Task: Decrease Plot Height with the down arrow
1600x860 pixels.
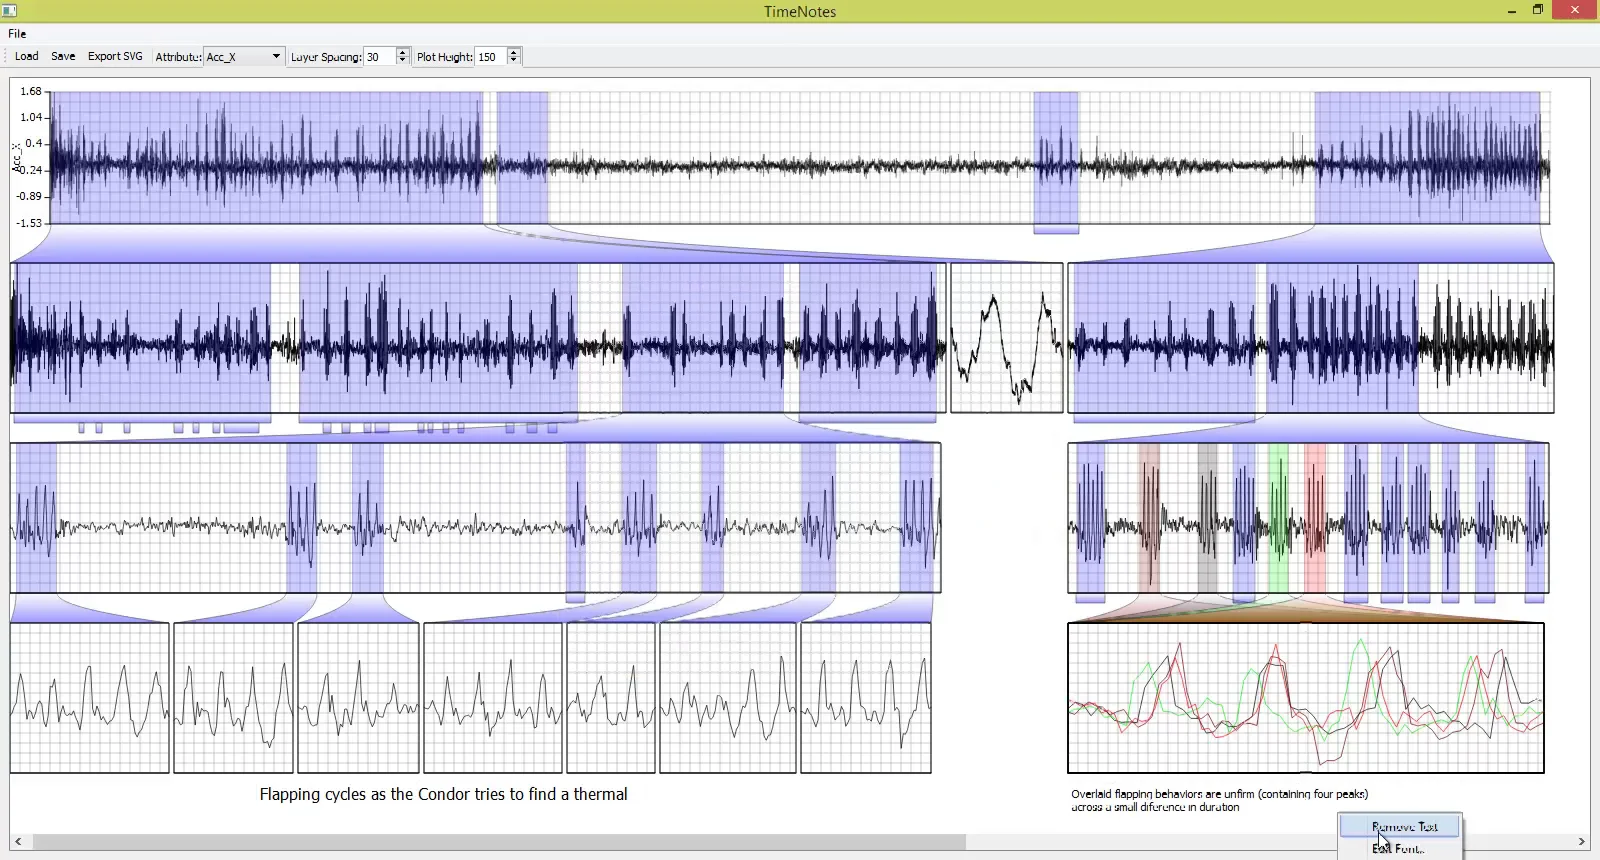Action: pyautogui.click(x=514, y=61)
